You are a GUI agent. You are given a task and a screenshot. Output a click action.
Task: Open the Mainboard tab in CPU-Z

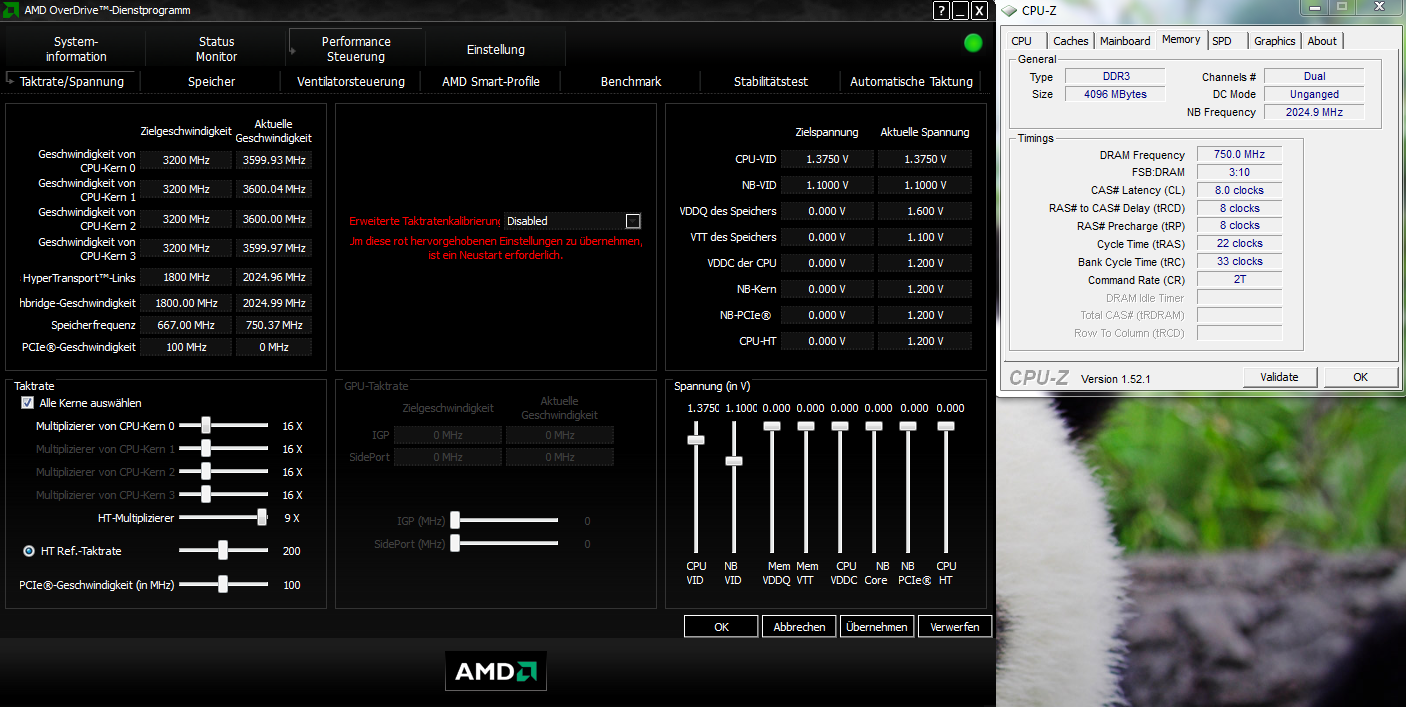[1125, 41]
